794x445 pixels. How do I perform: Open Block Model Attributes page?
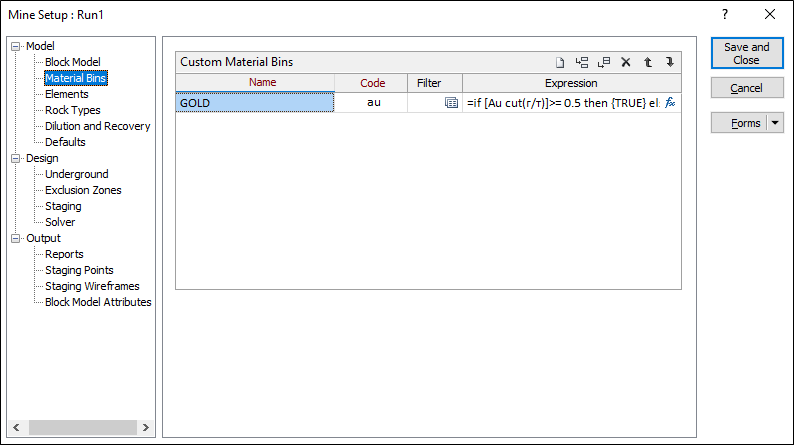tap(98, 302)
